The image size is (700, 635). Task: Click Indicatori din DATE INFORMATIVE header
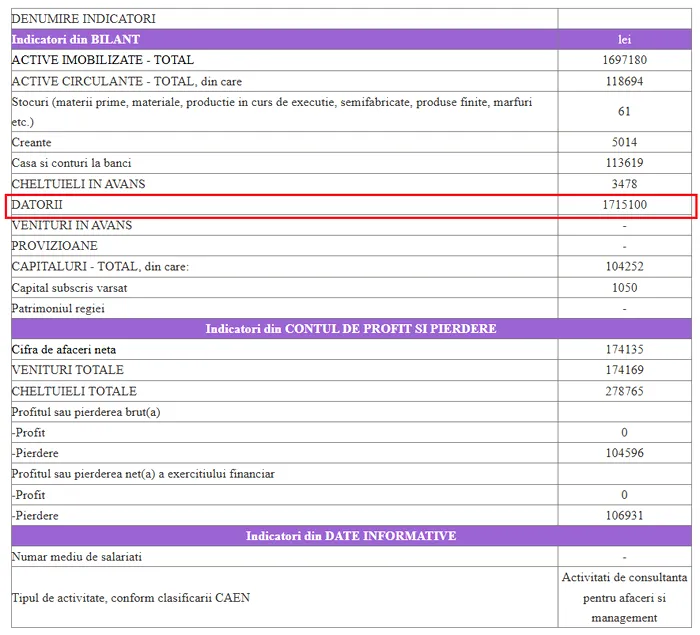click(350, 536)
